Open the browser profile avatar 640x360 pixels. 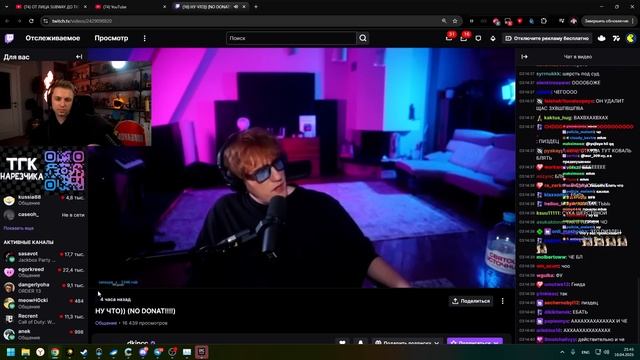click(573, 21)
